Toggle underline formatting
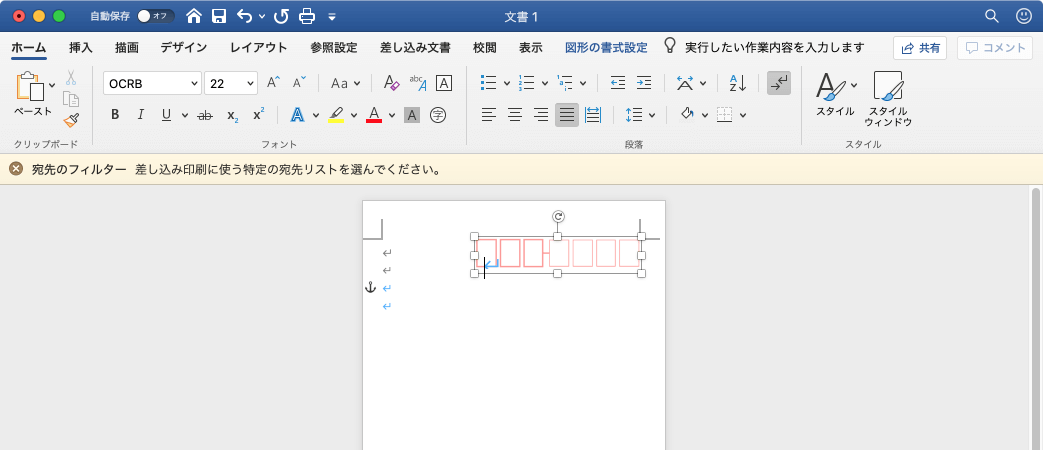Viewport: 1043px width, 450px height. point(166,115)
